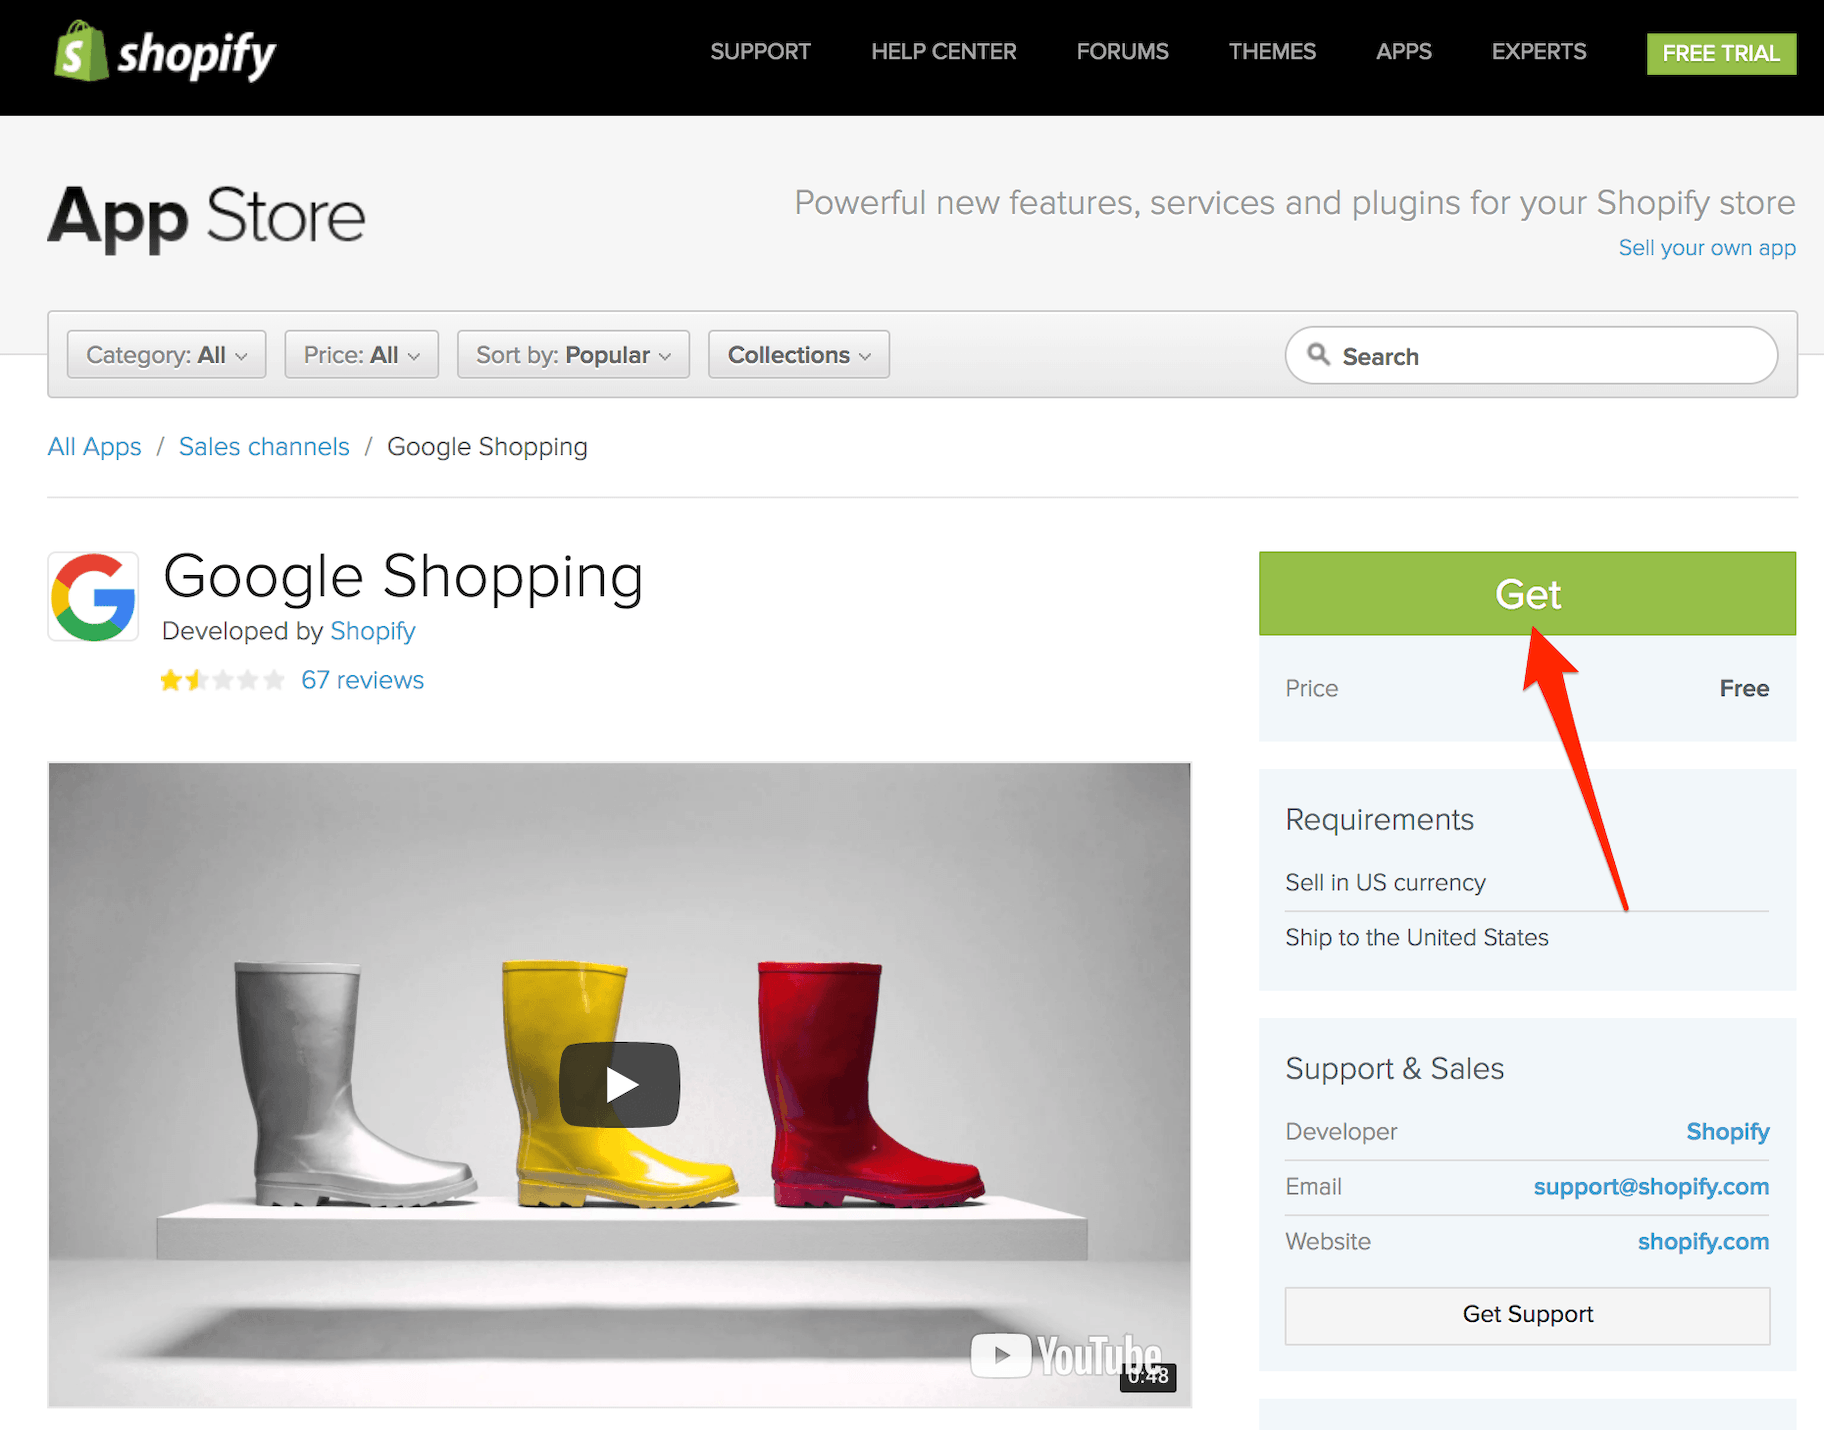Click the search magnifier icon
Screen dimensions: 1824x1430
pos(1319,355)
